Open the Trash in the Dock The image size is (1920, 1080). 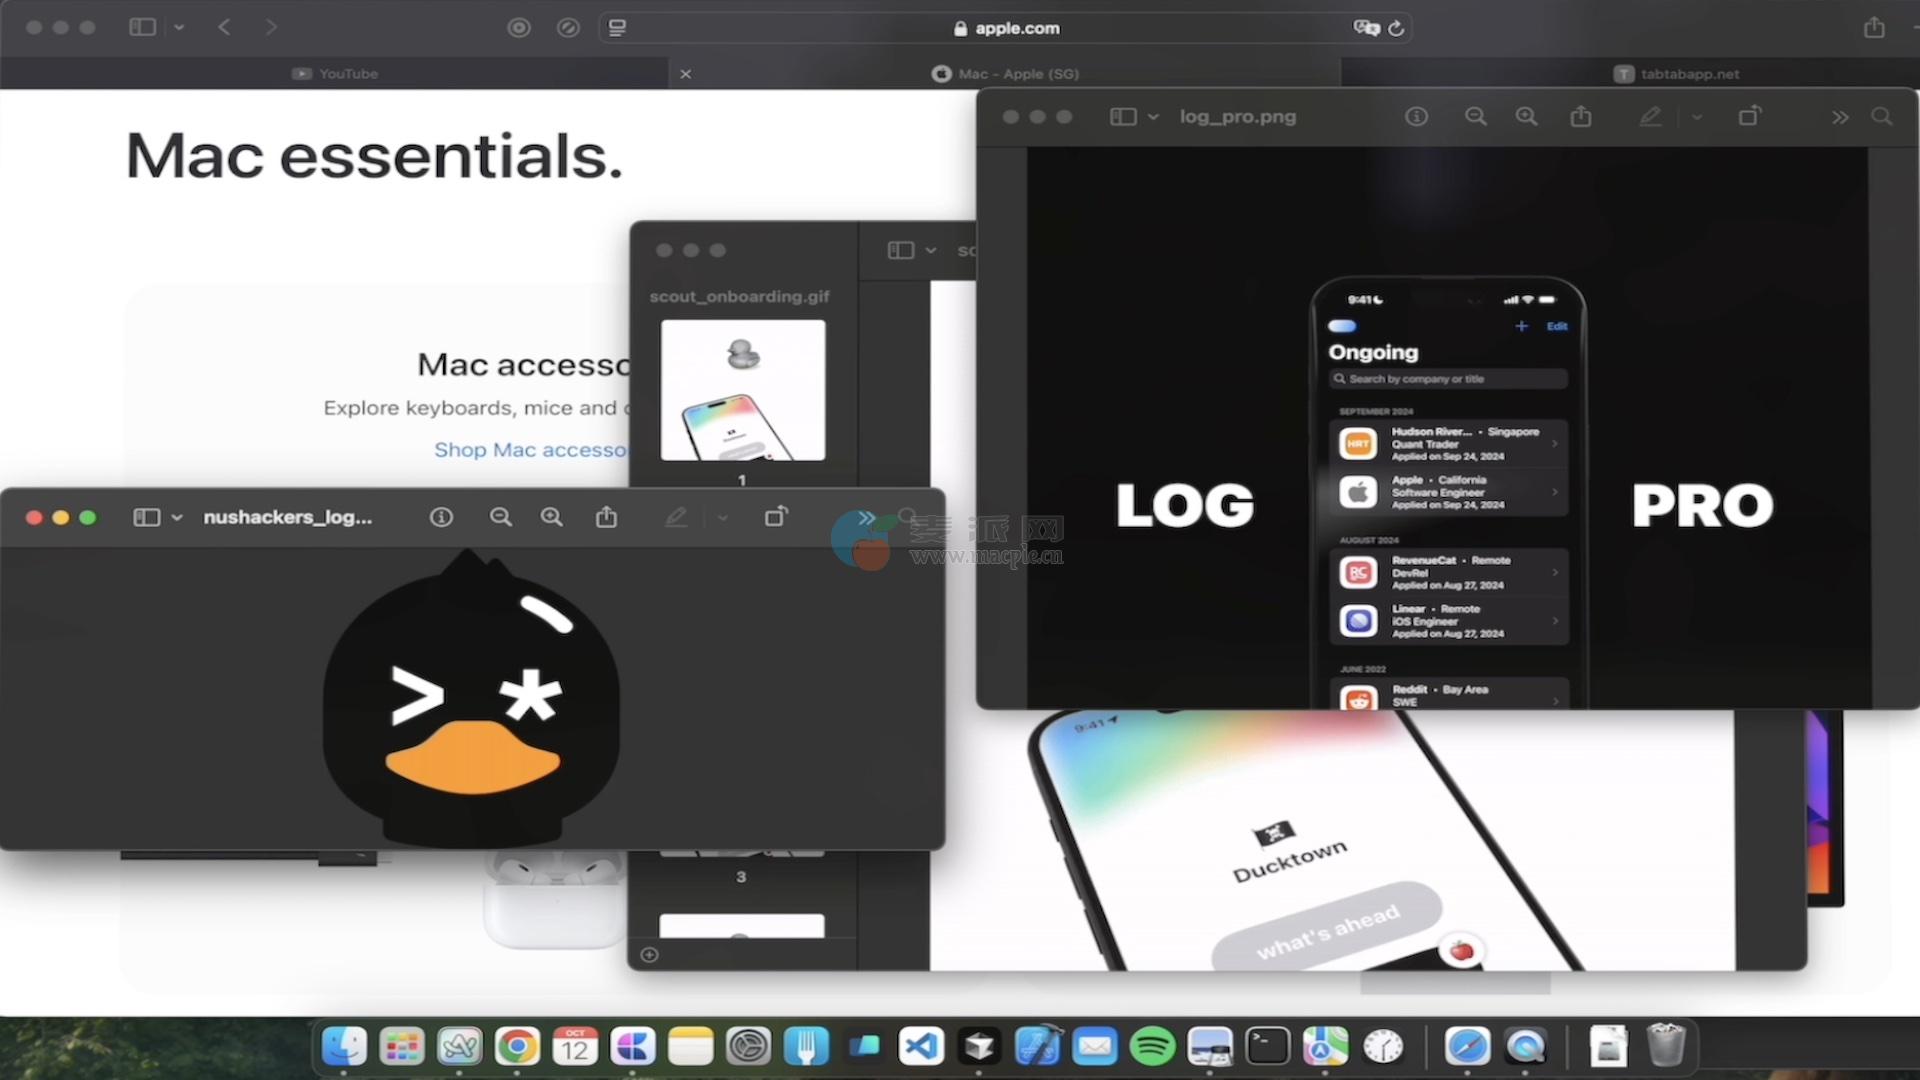pos(1666,1045)
